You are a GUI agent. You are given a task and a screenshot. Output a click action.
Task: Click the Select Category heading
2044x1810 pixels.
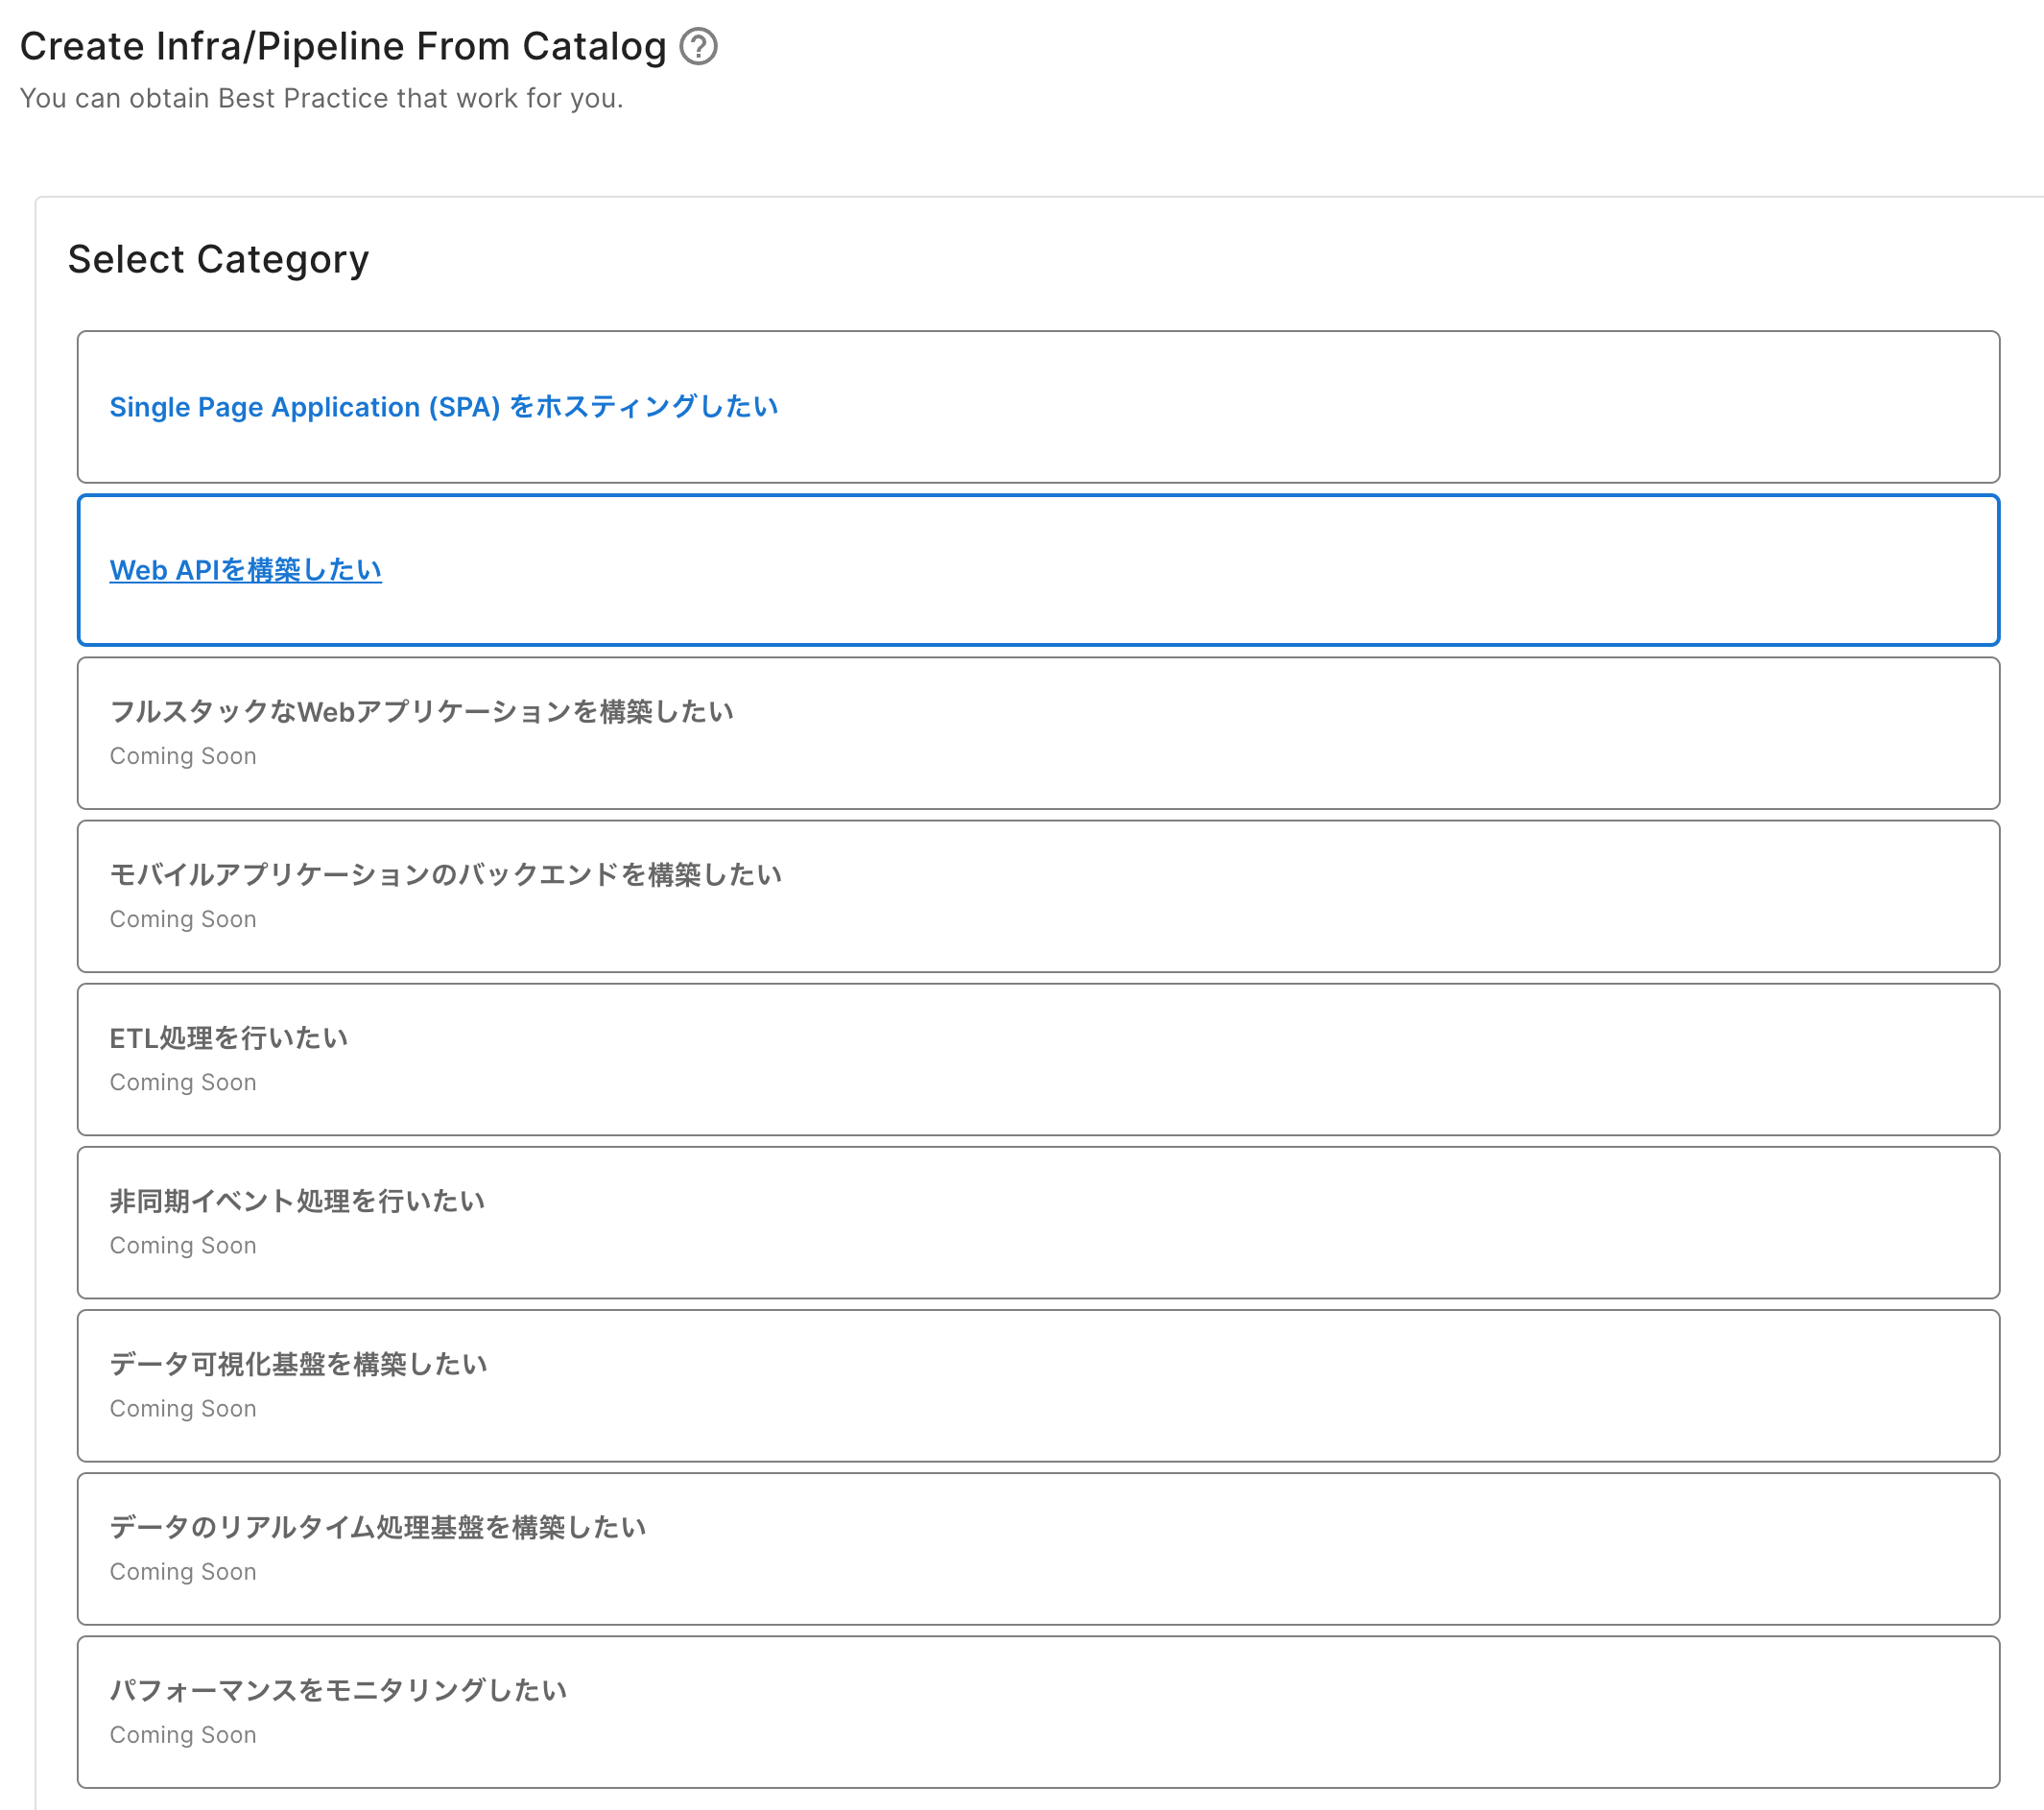click(x=218, y=260)
